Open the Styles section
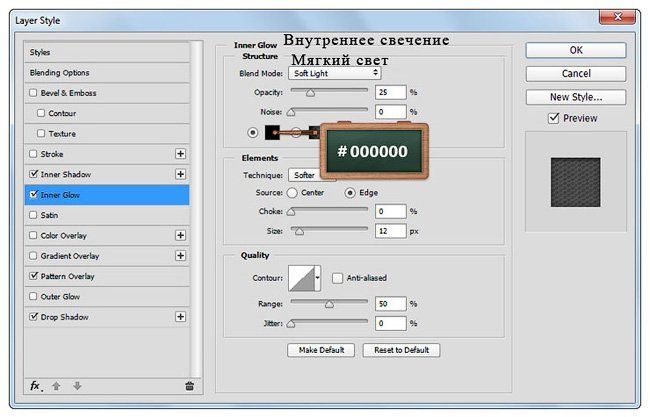The width and height of the screenshot is (650, 417). pos(107,52)
